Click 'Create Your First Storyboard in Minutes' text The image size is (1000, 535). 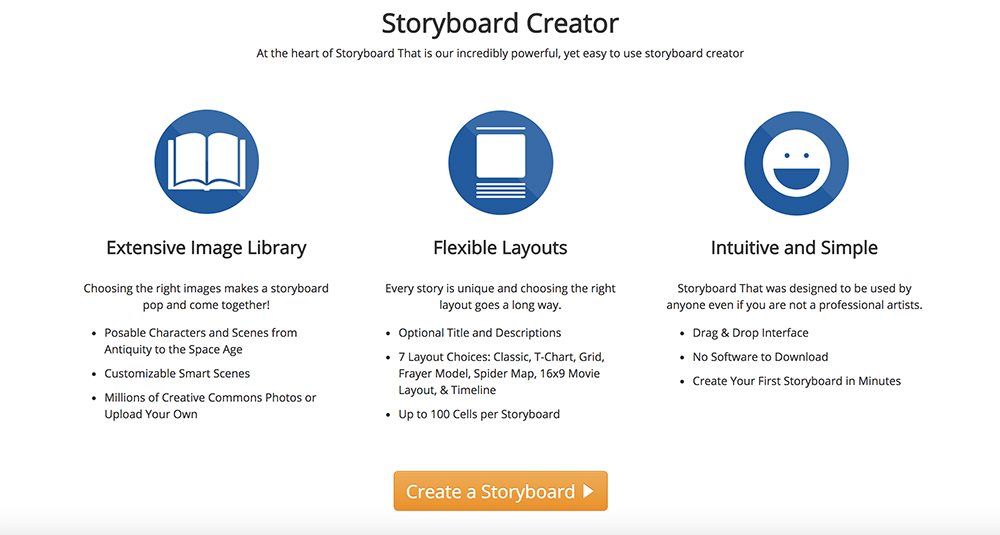797,381
